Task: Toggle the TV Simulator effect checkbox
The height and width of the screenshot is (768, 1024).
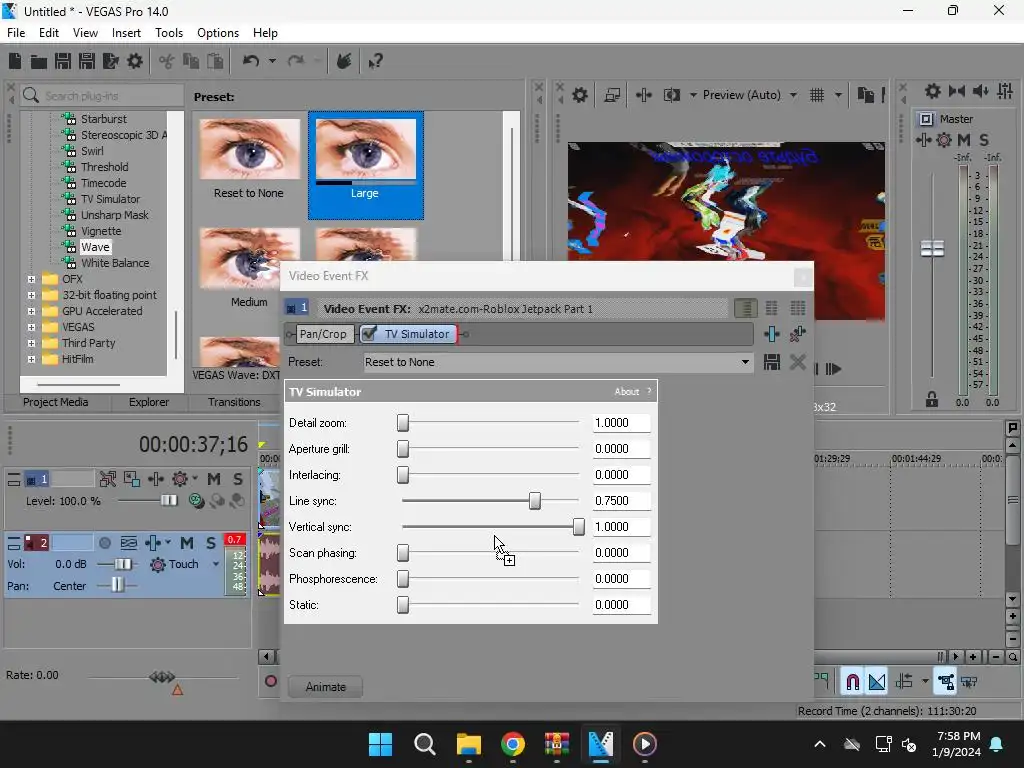Action: pos(369,334)
